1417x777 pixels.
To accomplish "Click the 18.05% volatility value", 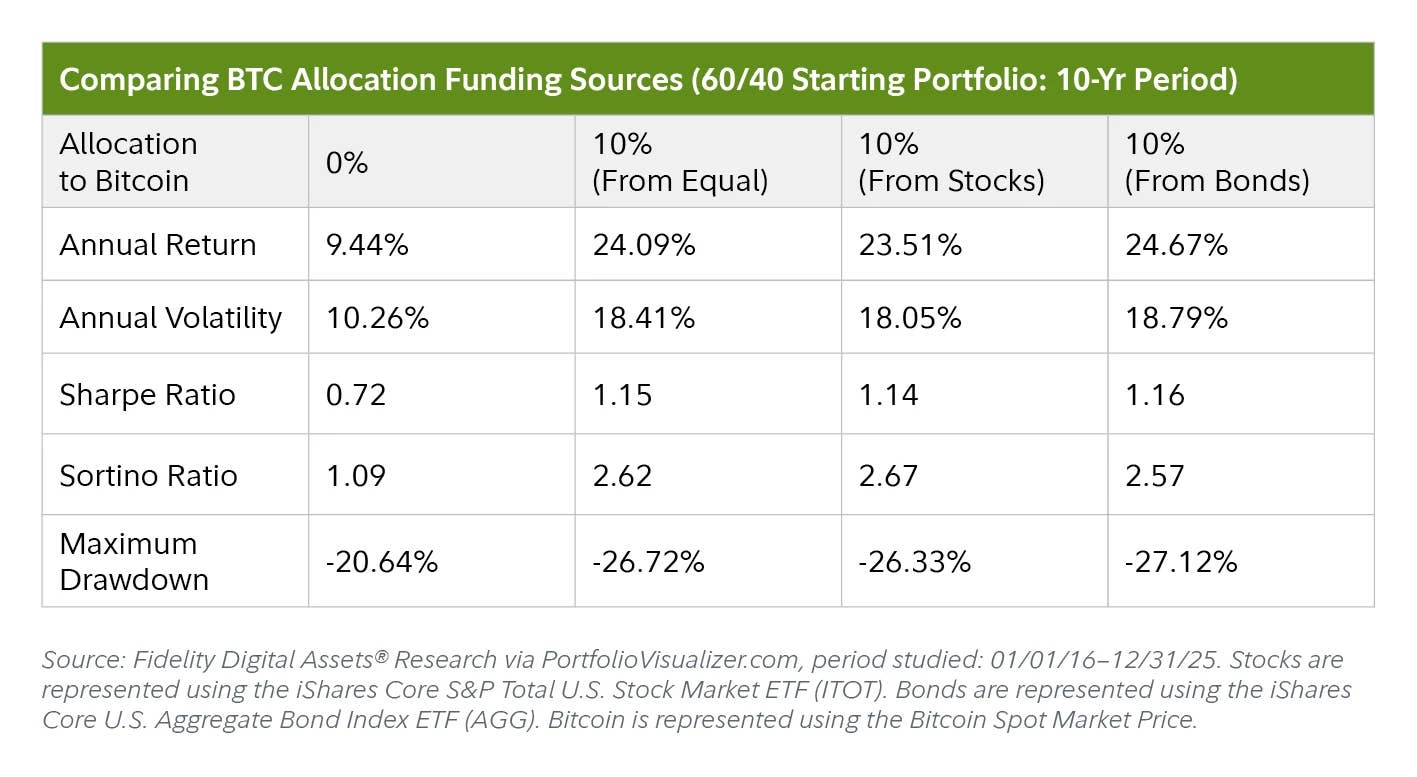I will point(909,318).
